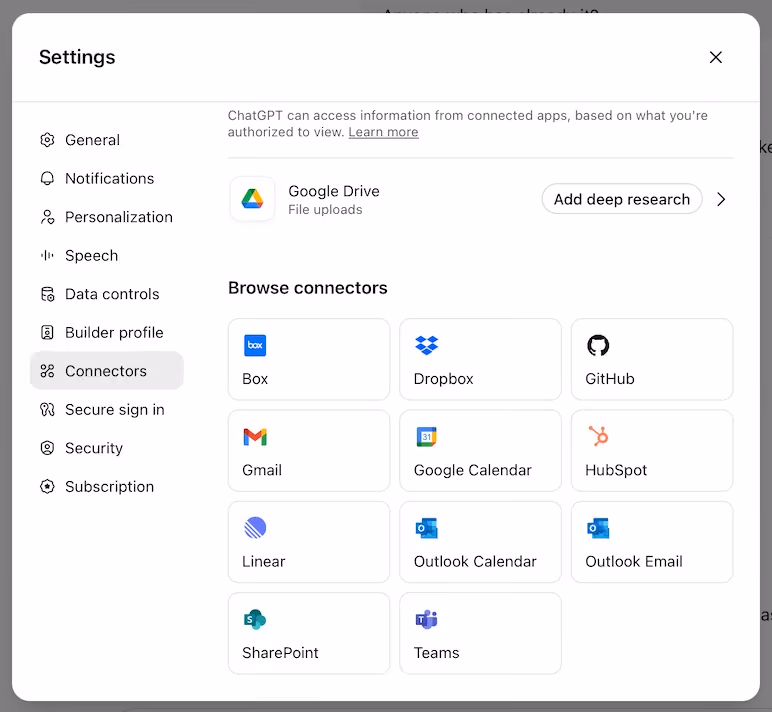Click the Speech waveform icon

[x=47, y=256]
